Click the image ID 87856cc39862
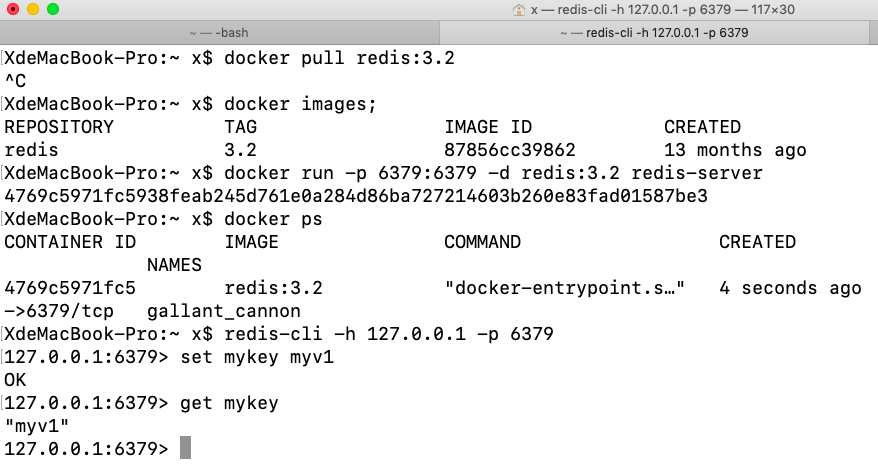 (x=509, y=150)
